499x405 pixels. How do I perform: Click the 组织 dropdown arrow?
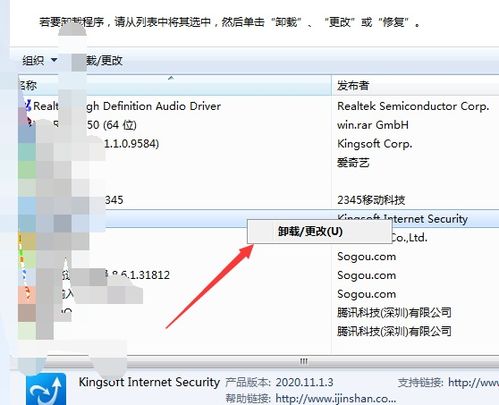click(54, 60)
